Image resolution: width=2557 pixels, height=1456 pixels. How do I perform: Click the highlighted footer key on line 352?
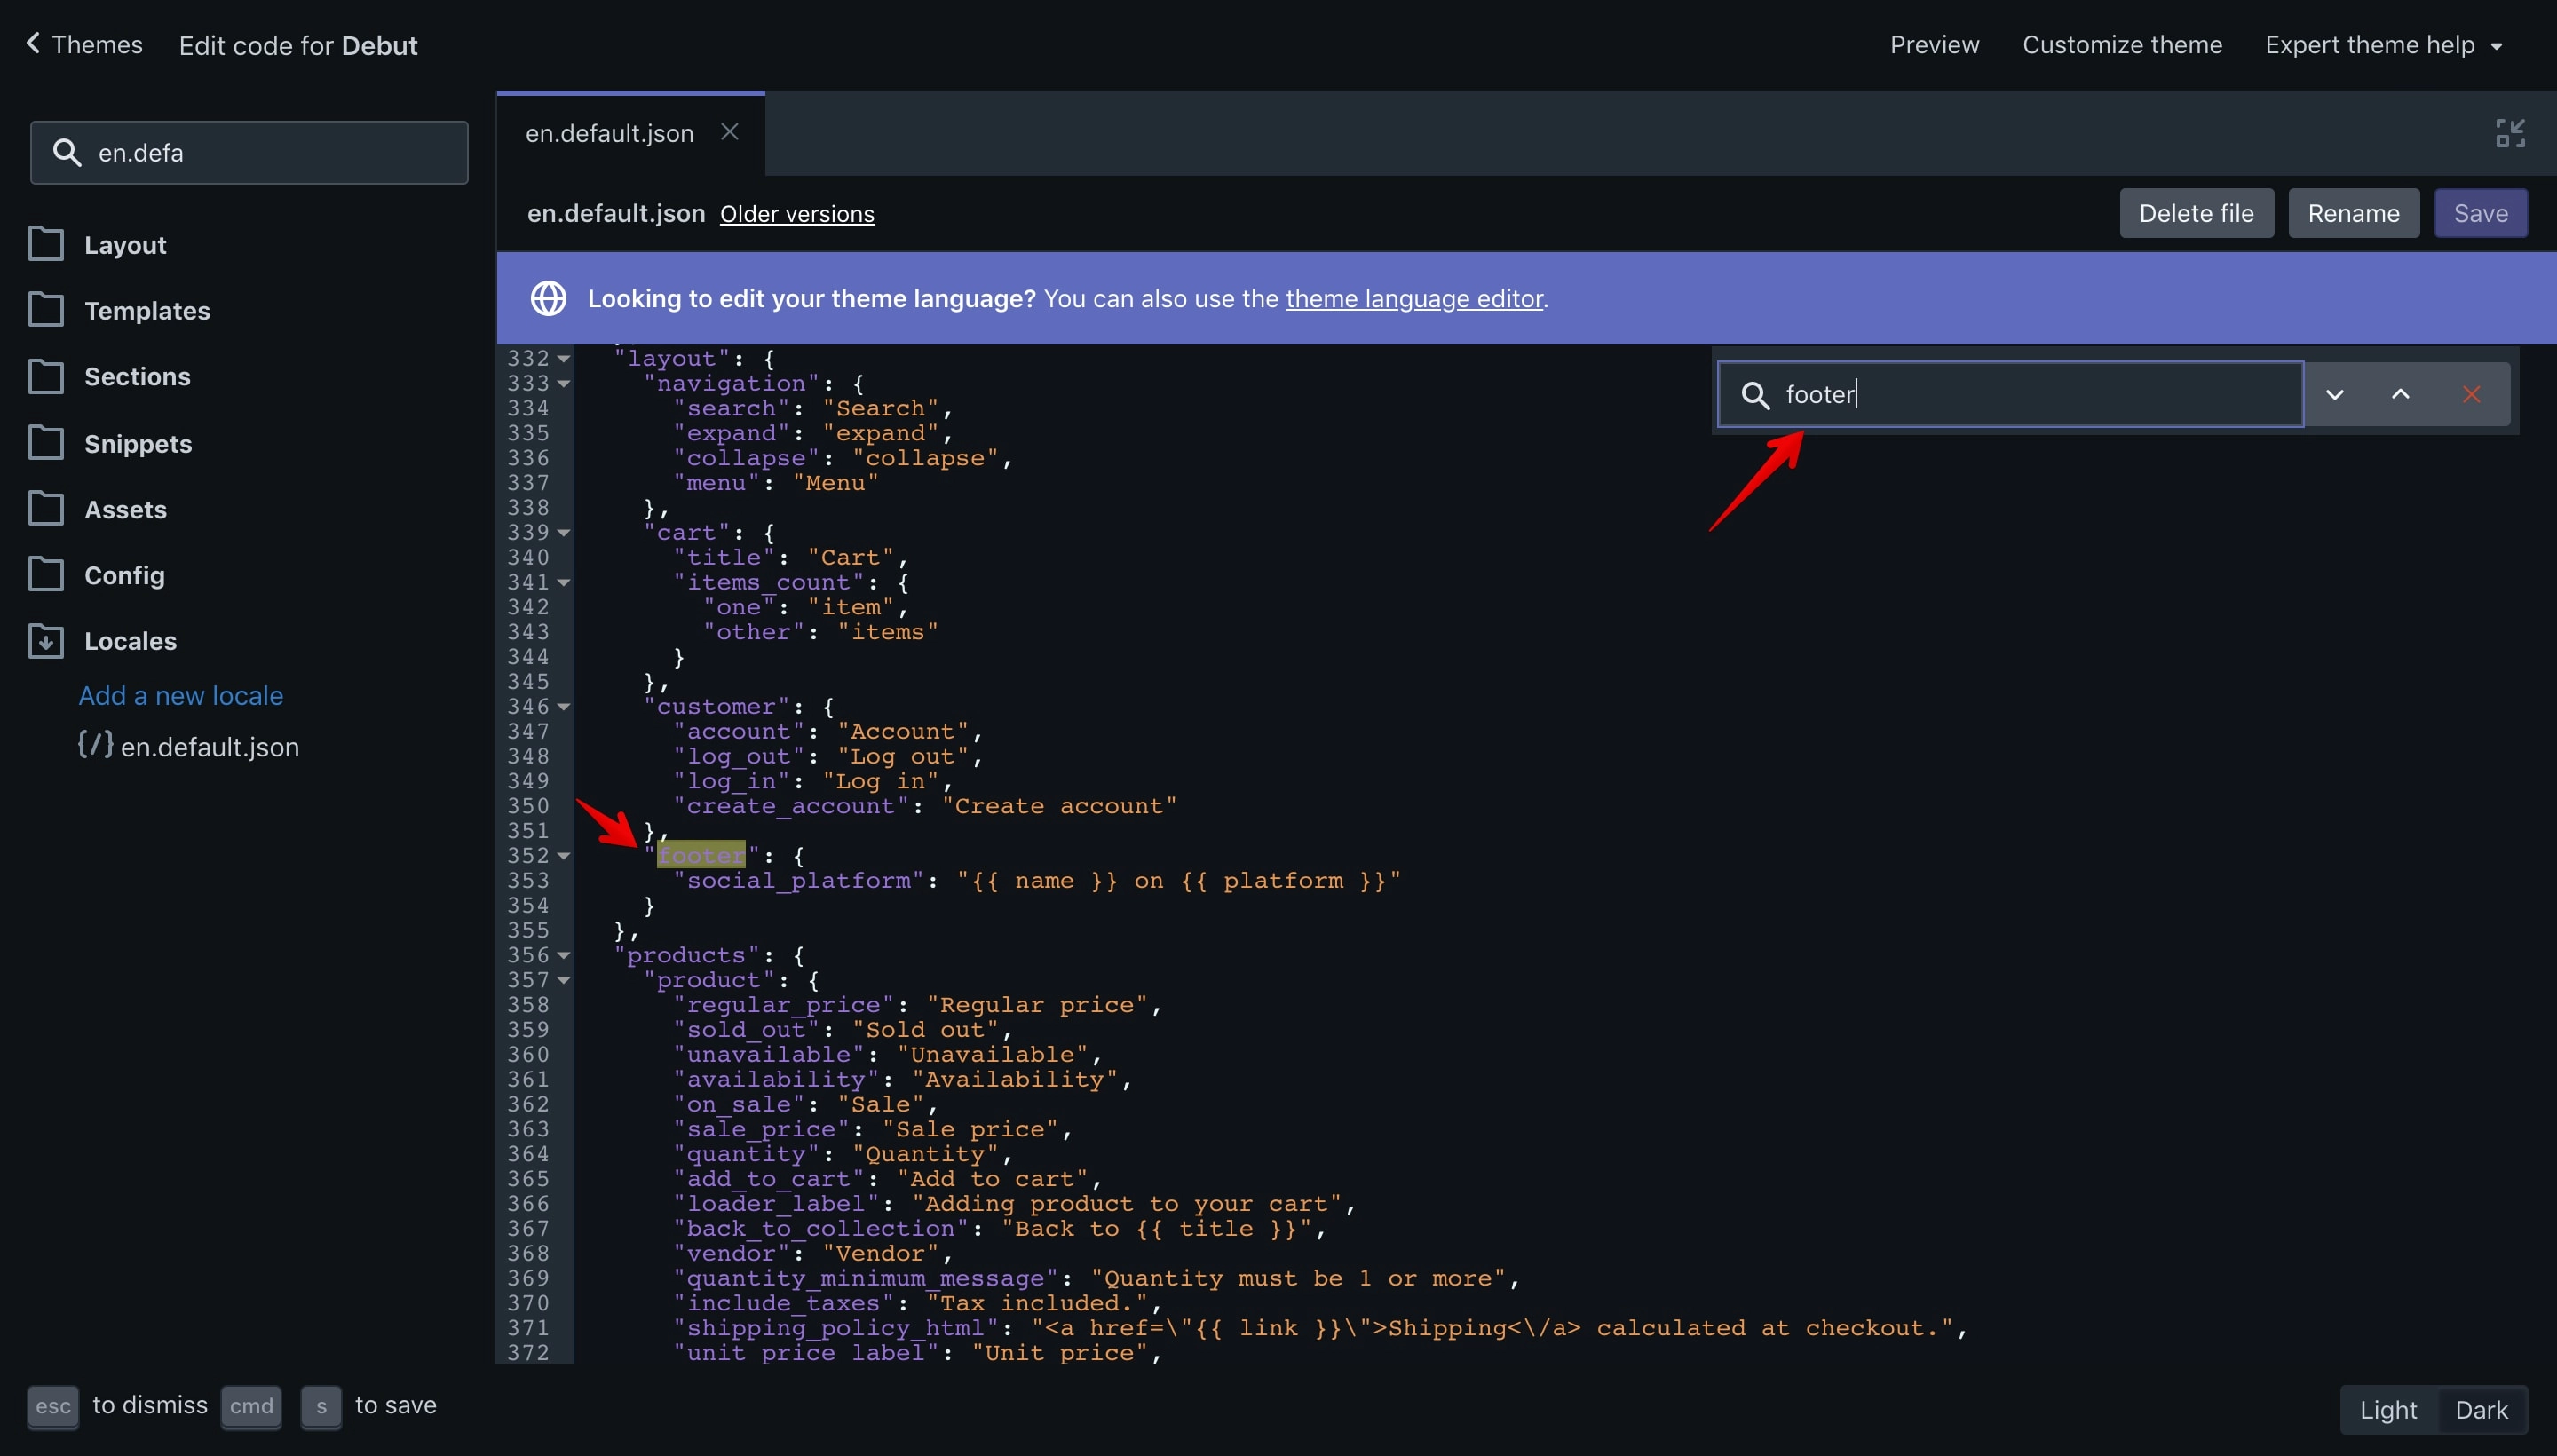[701, 855]
